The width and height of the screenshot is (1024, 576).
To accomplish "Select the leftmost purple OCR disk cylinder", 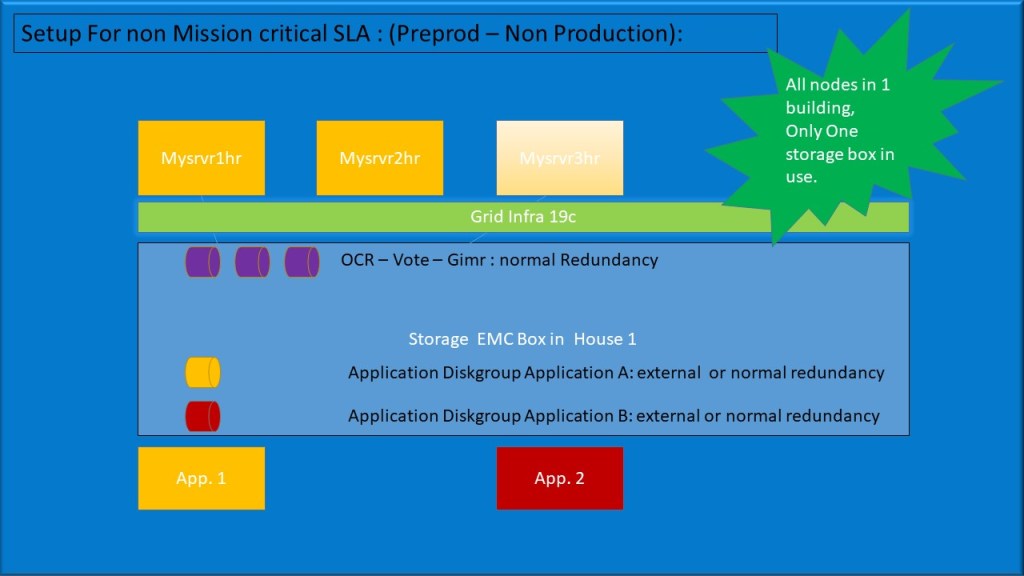I will coord(202,262).
